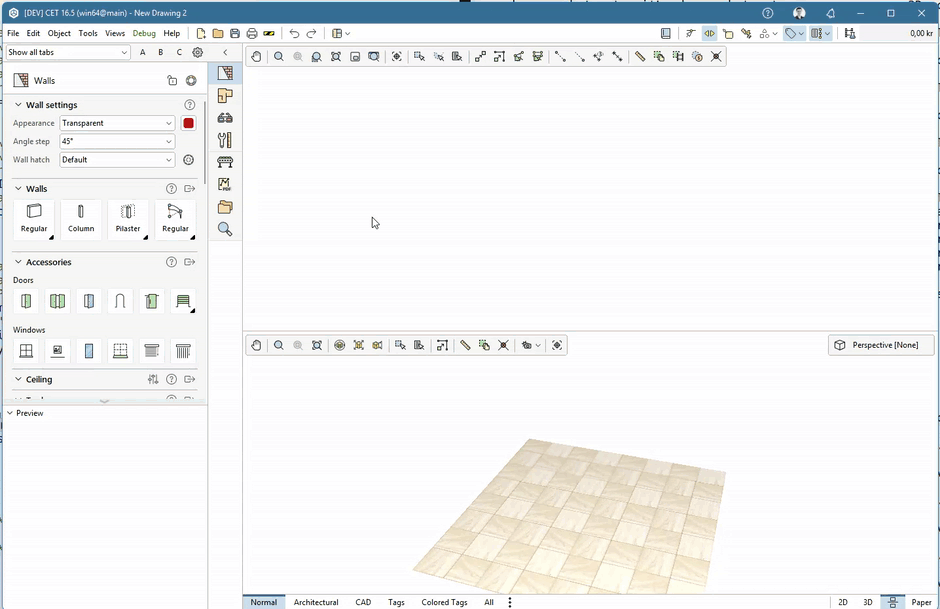The height and width of the screenshot is (609, 940).
Task: Switch to the Architectural view tab
Action: pyautogui.click(x=316, y=602)
